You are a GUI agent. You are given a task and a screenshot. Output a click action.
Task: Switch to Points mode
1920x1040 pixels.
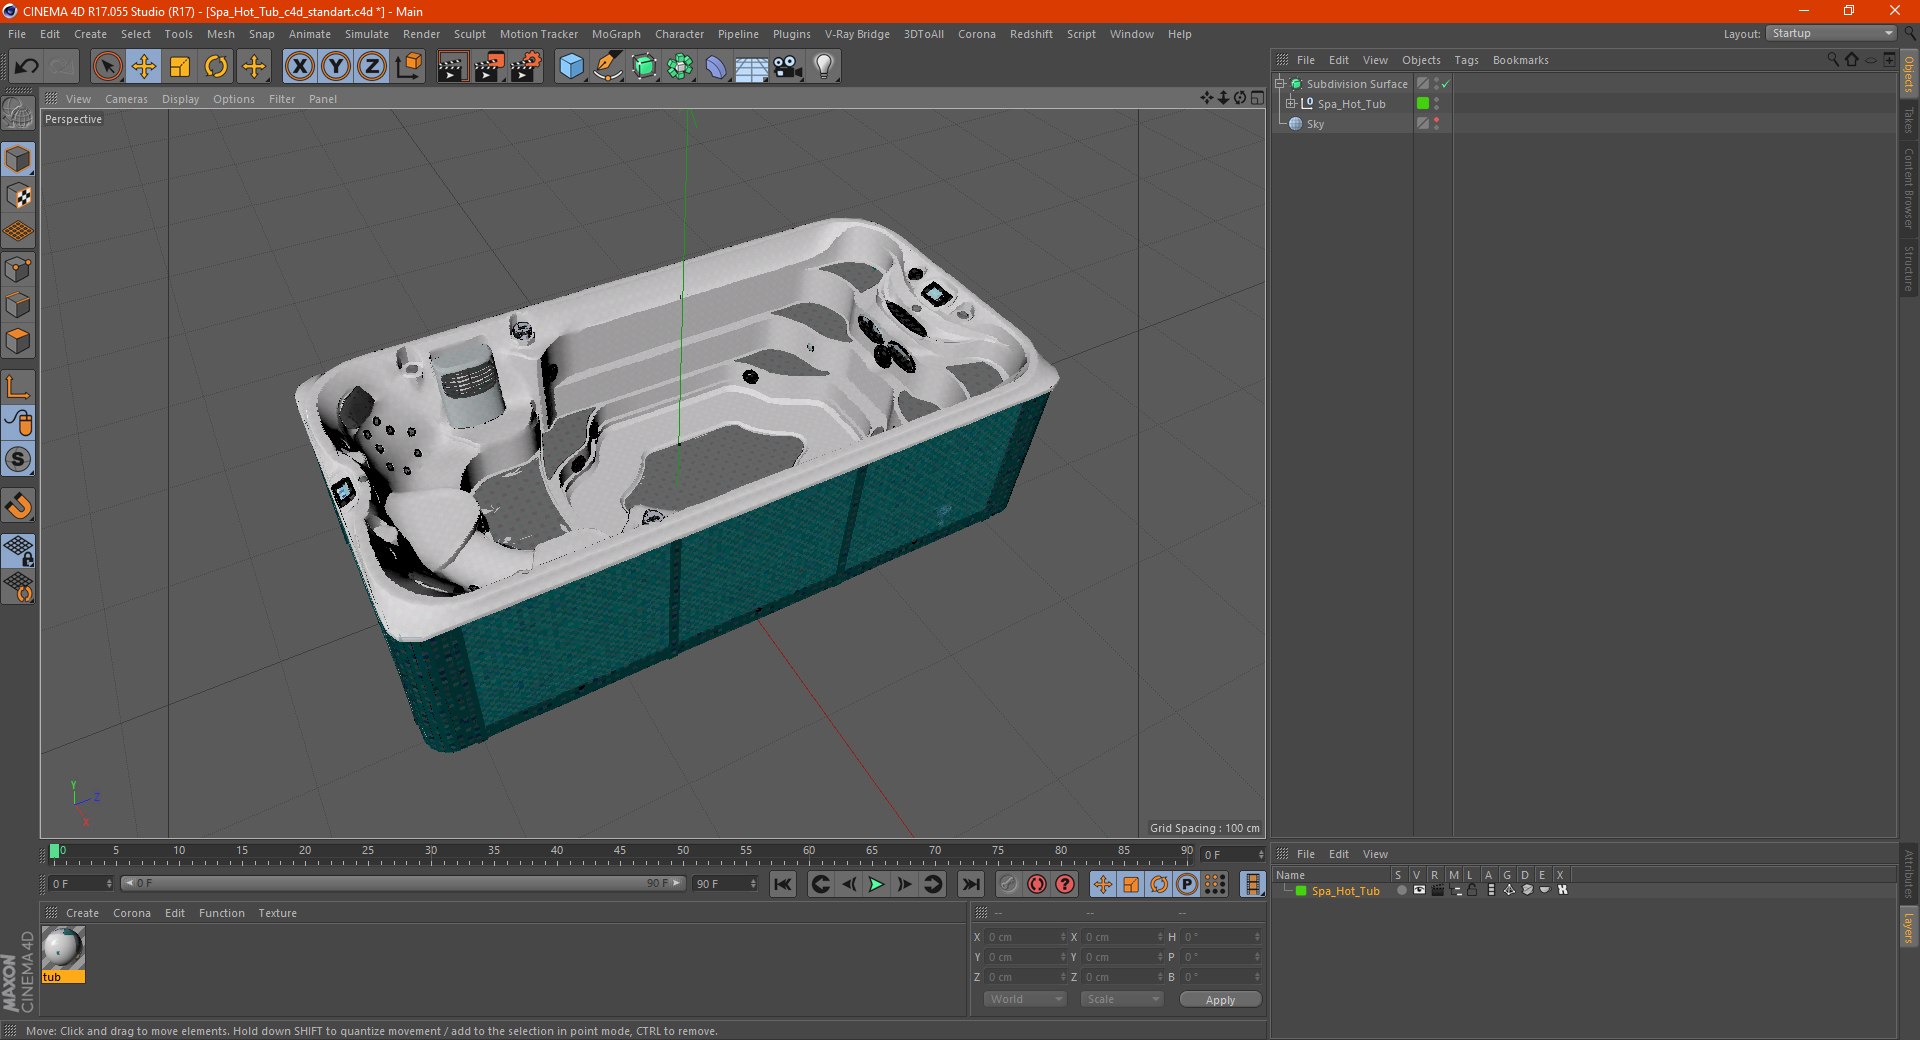(x=18, y=269)
